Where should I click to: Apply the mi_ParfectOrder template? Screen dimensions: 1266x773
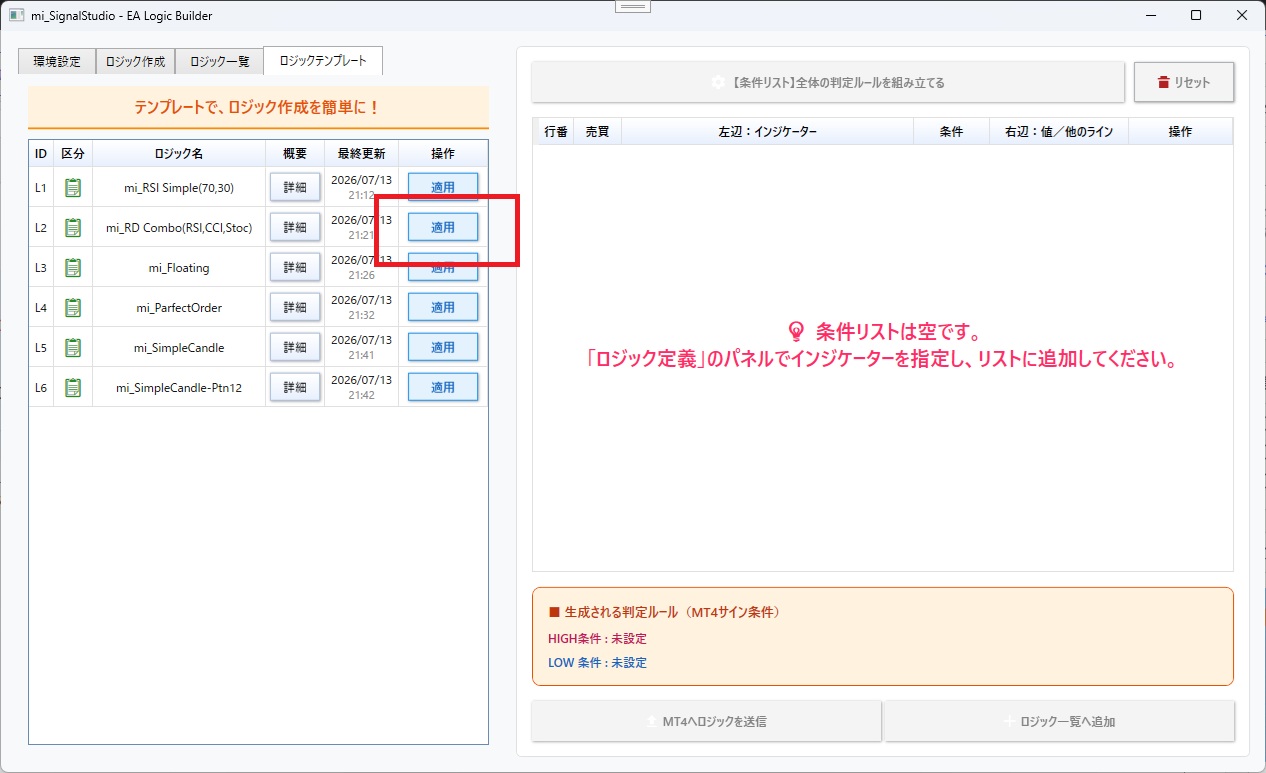point(443,307)
